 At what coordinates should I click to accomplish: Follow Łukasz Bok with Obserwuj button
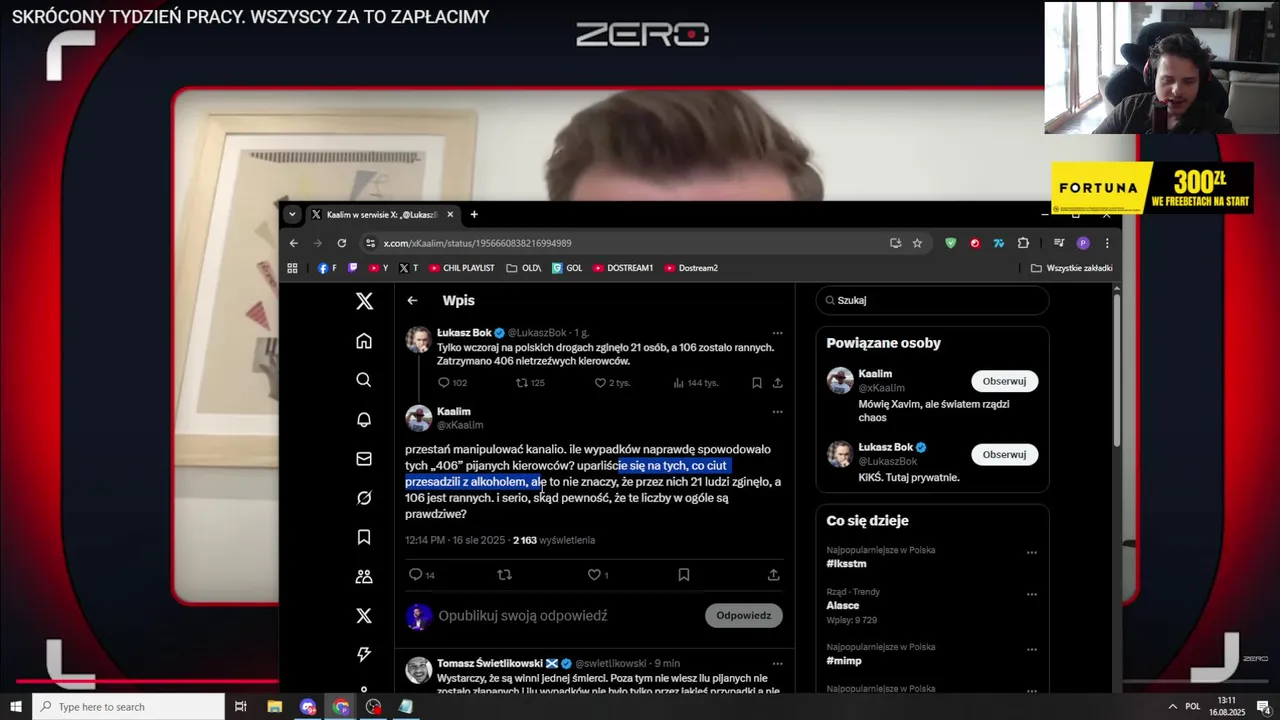pyautogui.click(x=1004, y=454)
